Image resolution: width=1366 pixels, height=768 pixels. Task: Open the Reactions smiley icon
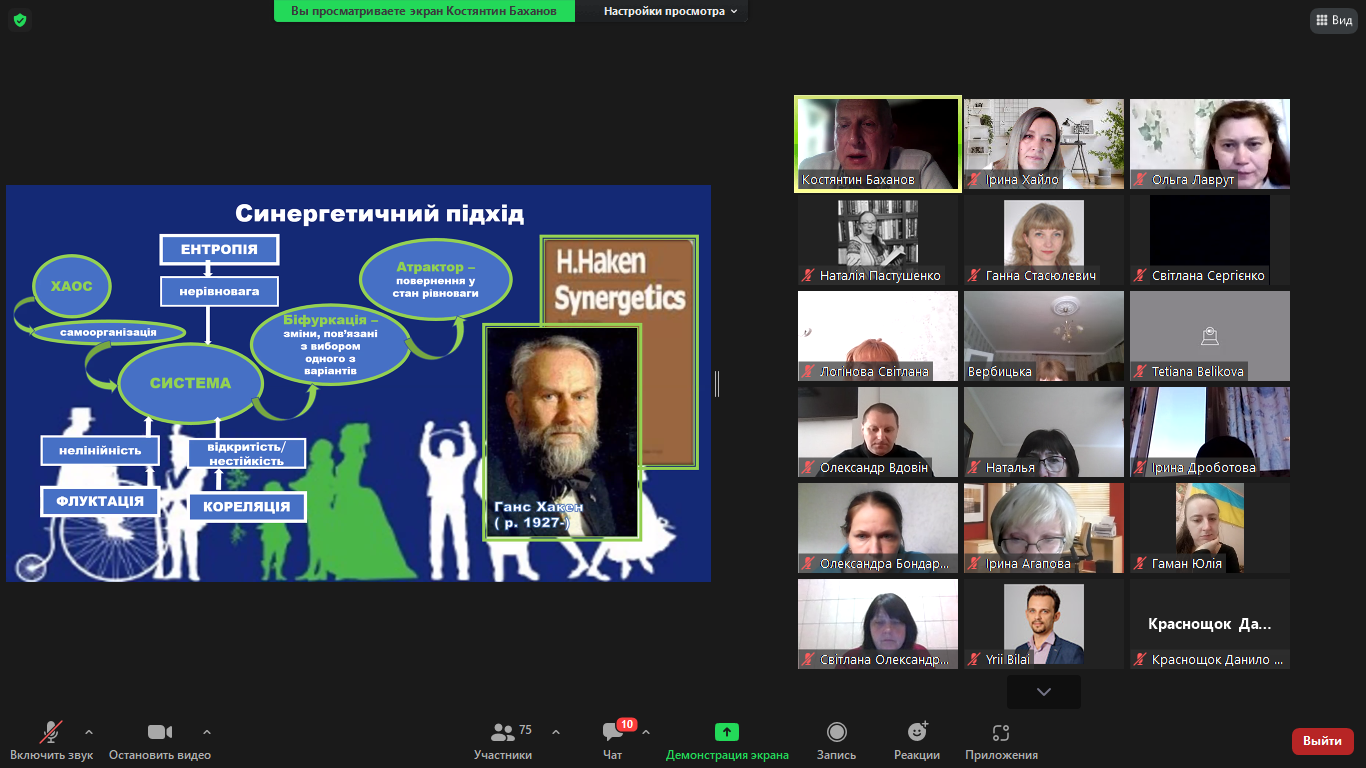[916, 732]
